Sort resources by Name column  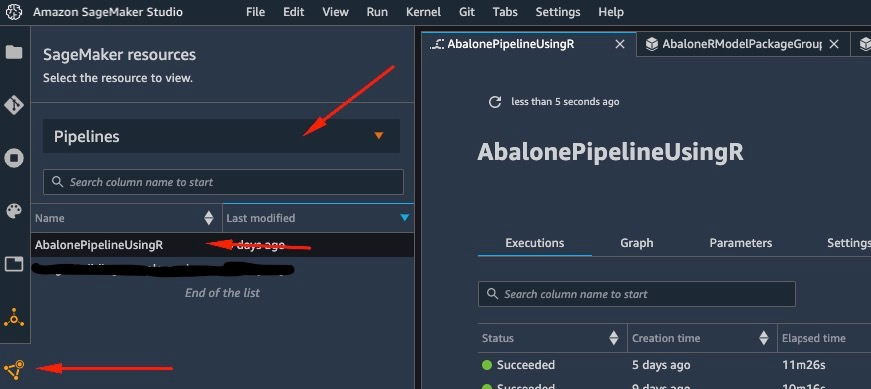click(x=208, y=218)
